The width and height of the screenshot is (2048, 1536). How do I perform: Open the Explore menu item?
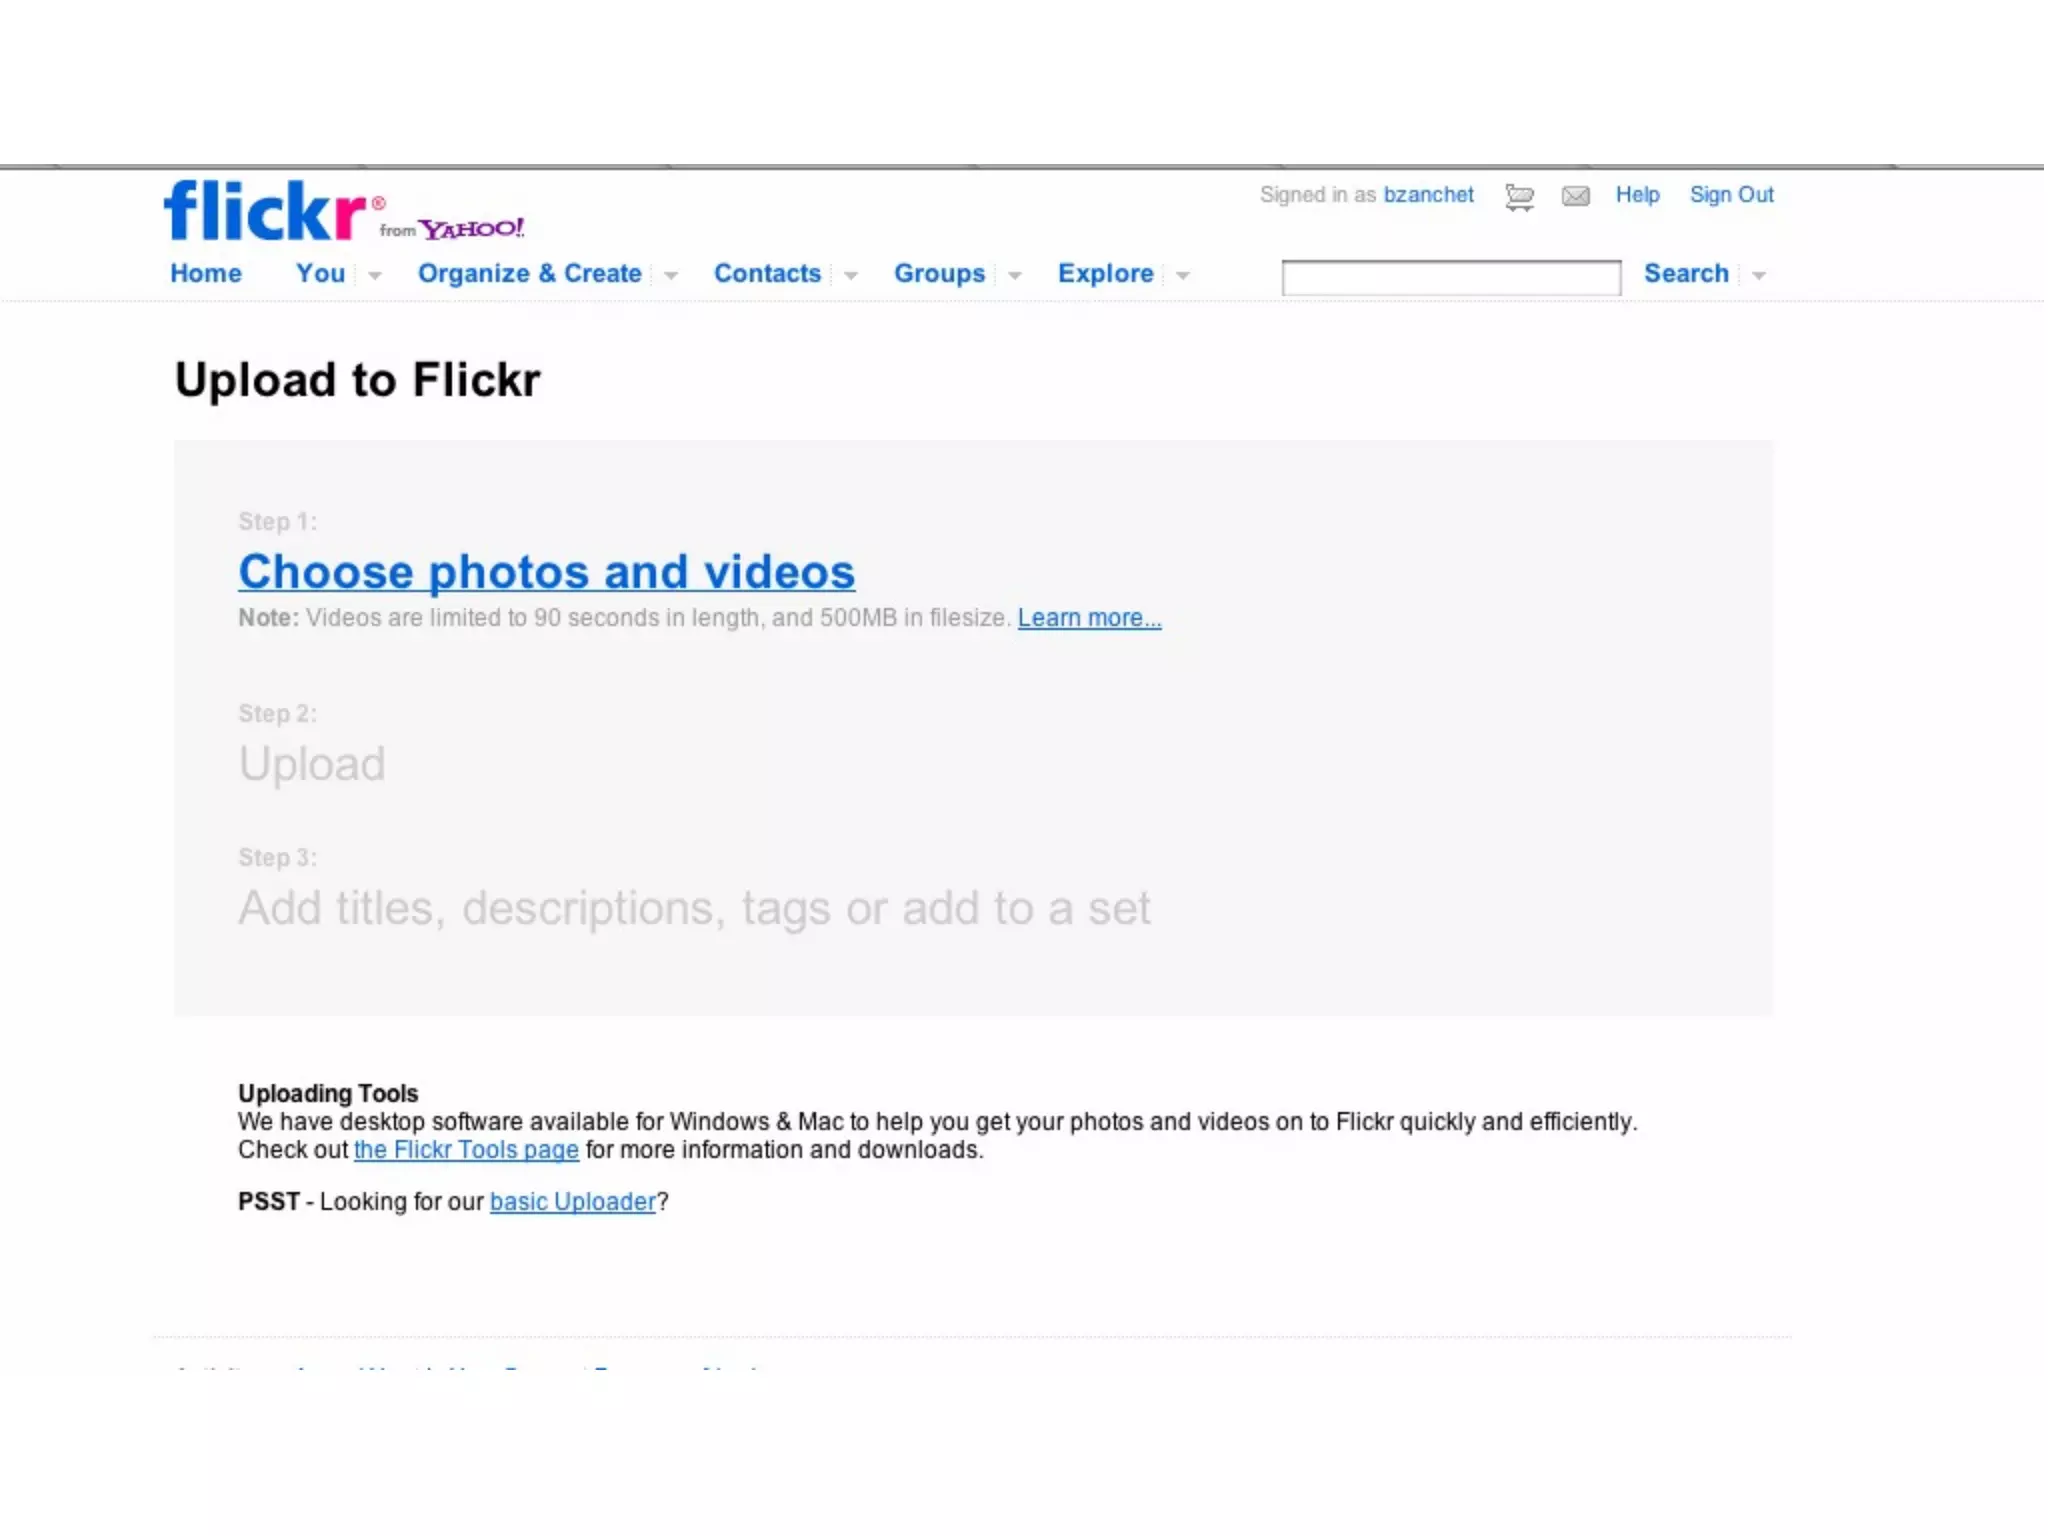click(x=1105, y=273)
